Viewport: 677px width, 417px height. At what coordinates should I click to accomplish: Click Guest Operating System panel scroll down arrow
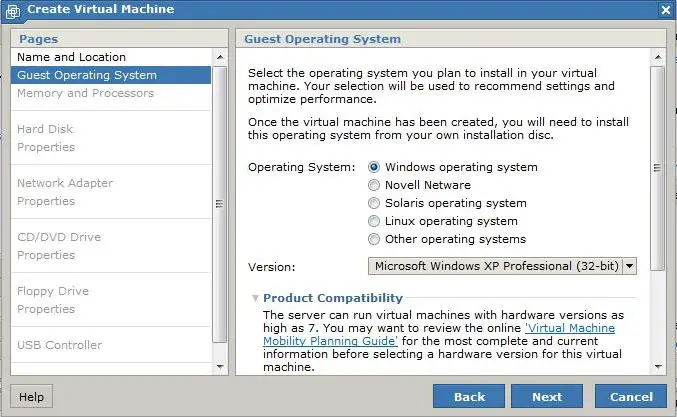pyautogui.click(x=658, y=367)
